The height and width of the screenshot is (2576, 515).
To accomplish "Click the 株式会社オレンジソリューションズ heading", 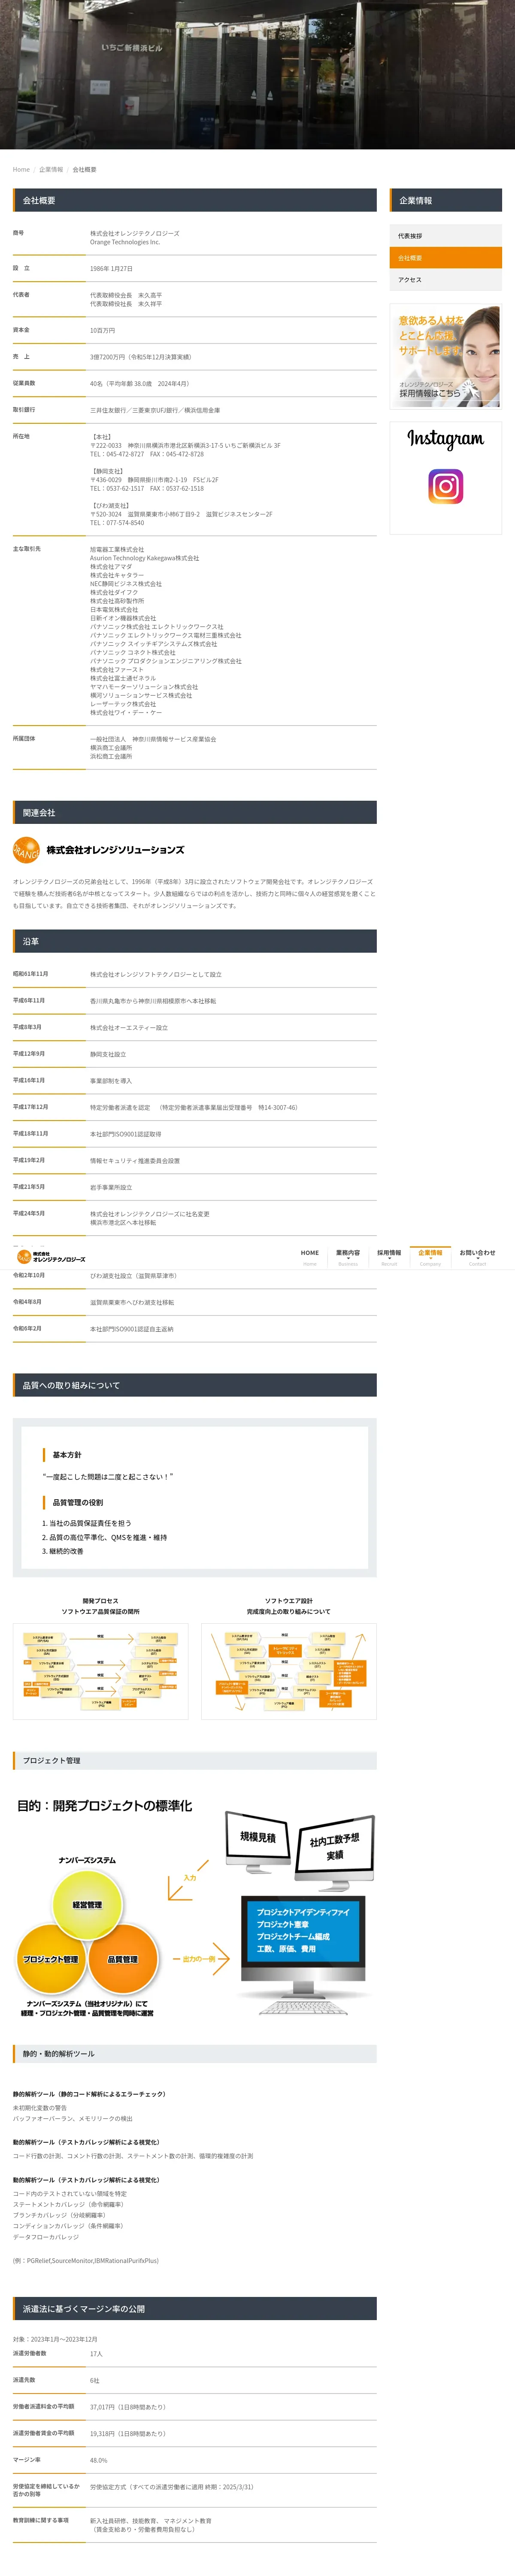I will coord(115,850).
